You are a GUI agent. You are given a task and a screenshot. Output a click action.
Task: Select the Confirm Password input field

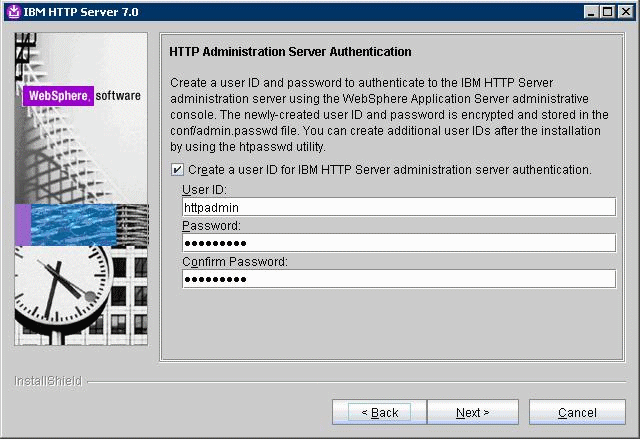[x=398, y=279]
